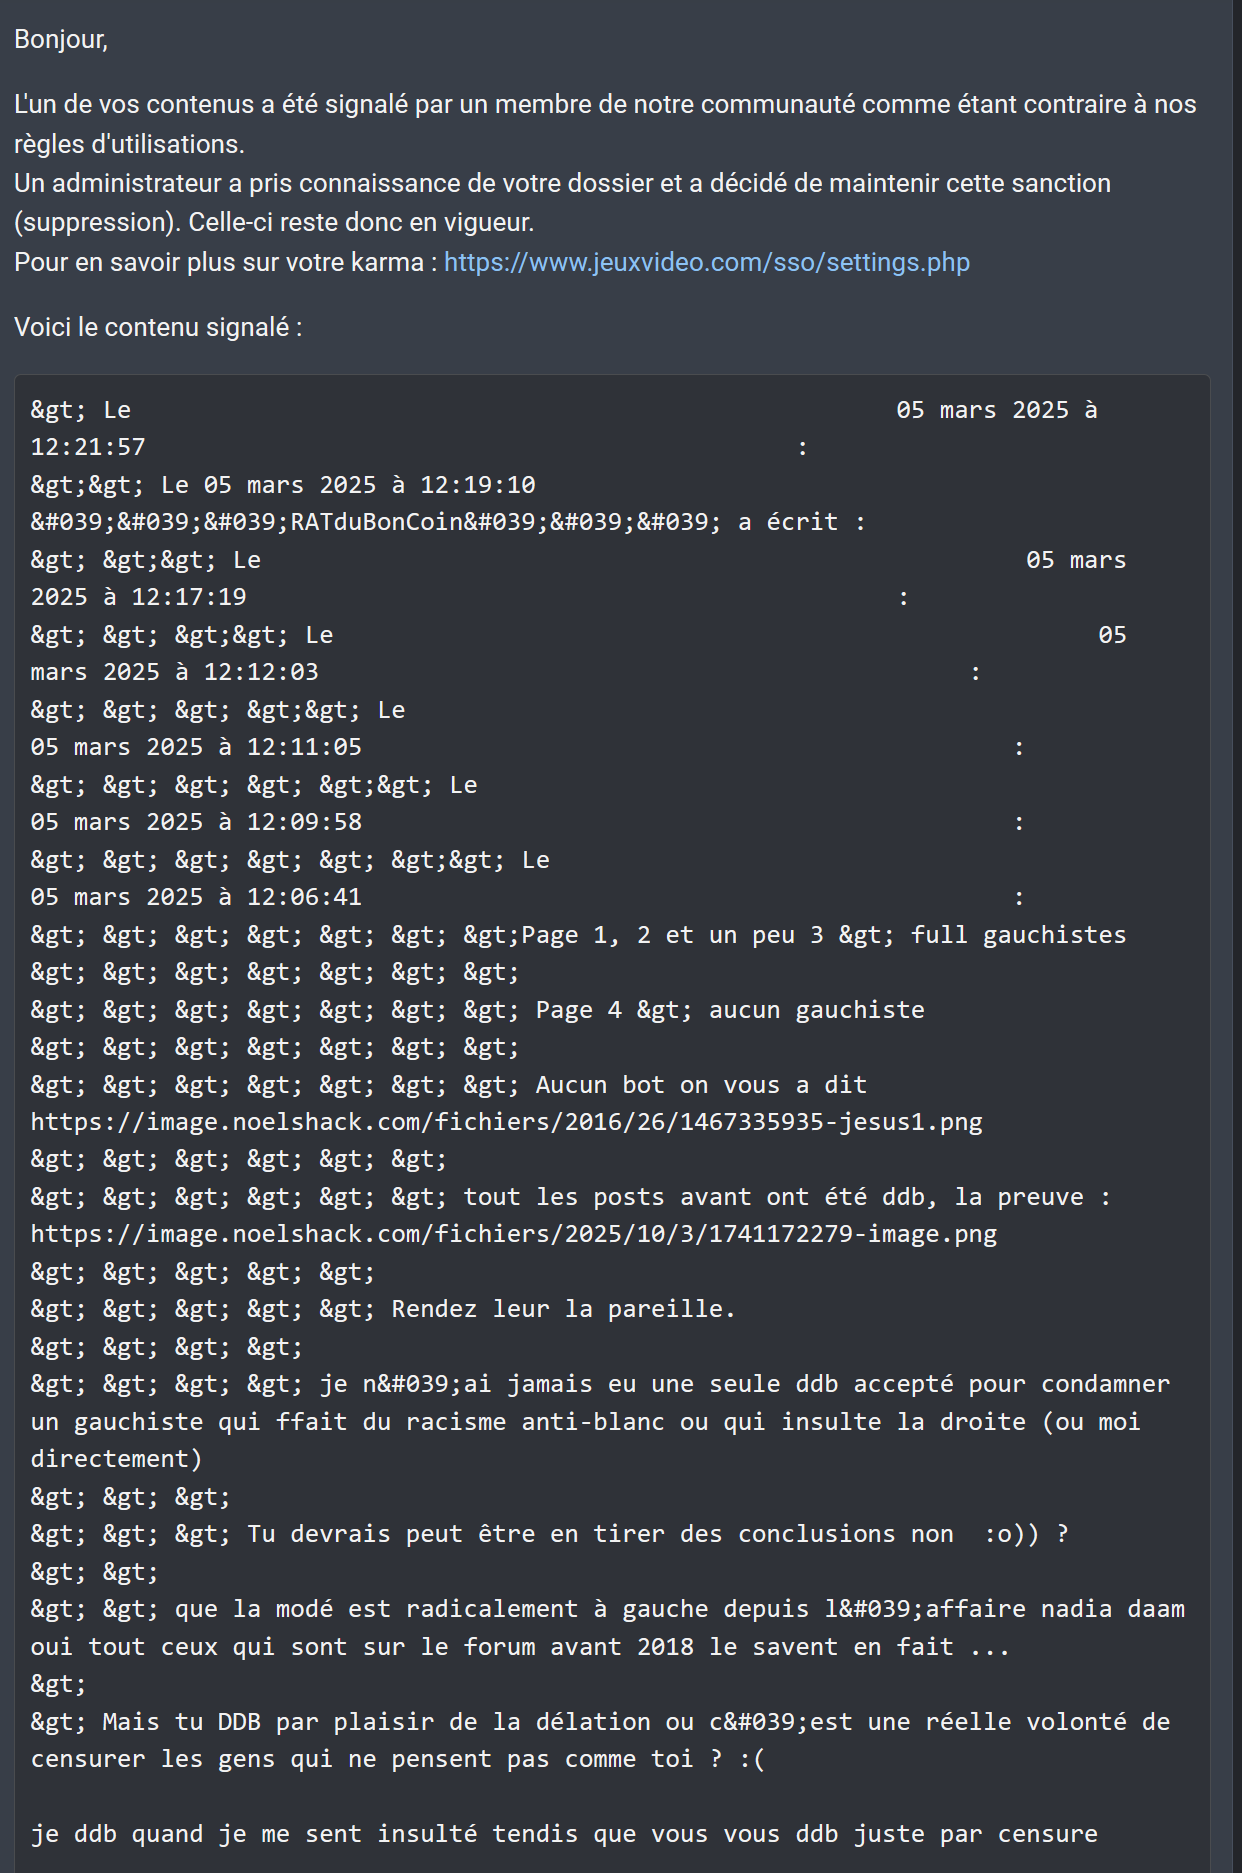Screen dimensions: 1242x1873
Task: Click the "Tu devrais peut être en tirer" line
Action: coord(549,1534)
